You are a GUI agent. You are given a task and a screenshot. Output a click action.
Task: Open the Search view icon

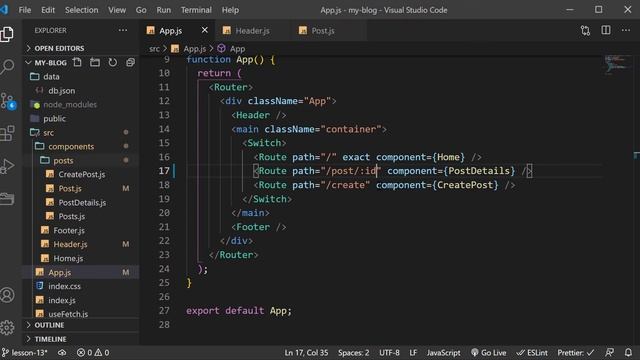pyautogui.click(x=7, y=67)
